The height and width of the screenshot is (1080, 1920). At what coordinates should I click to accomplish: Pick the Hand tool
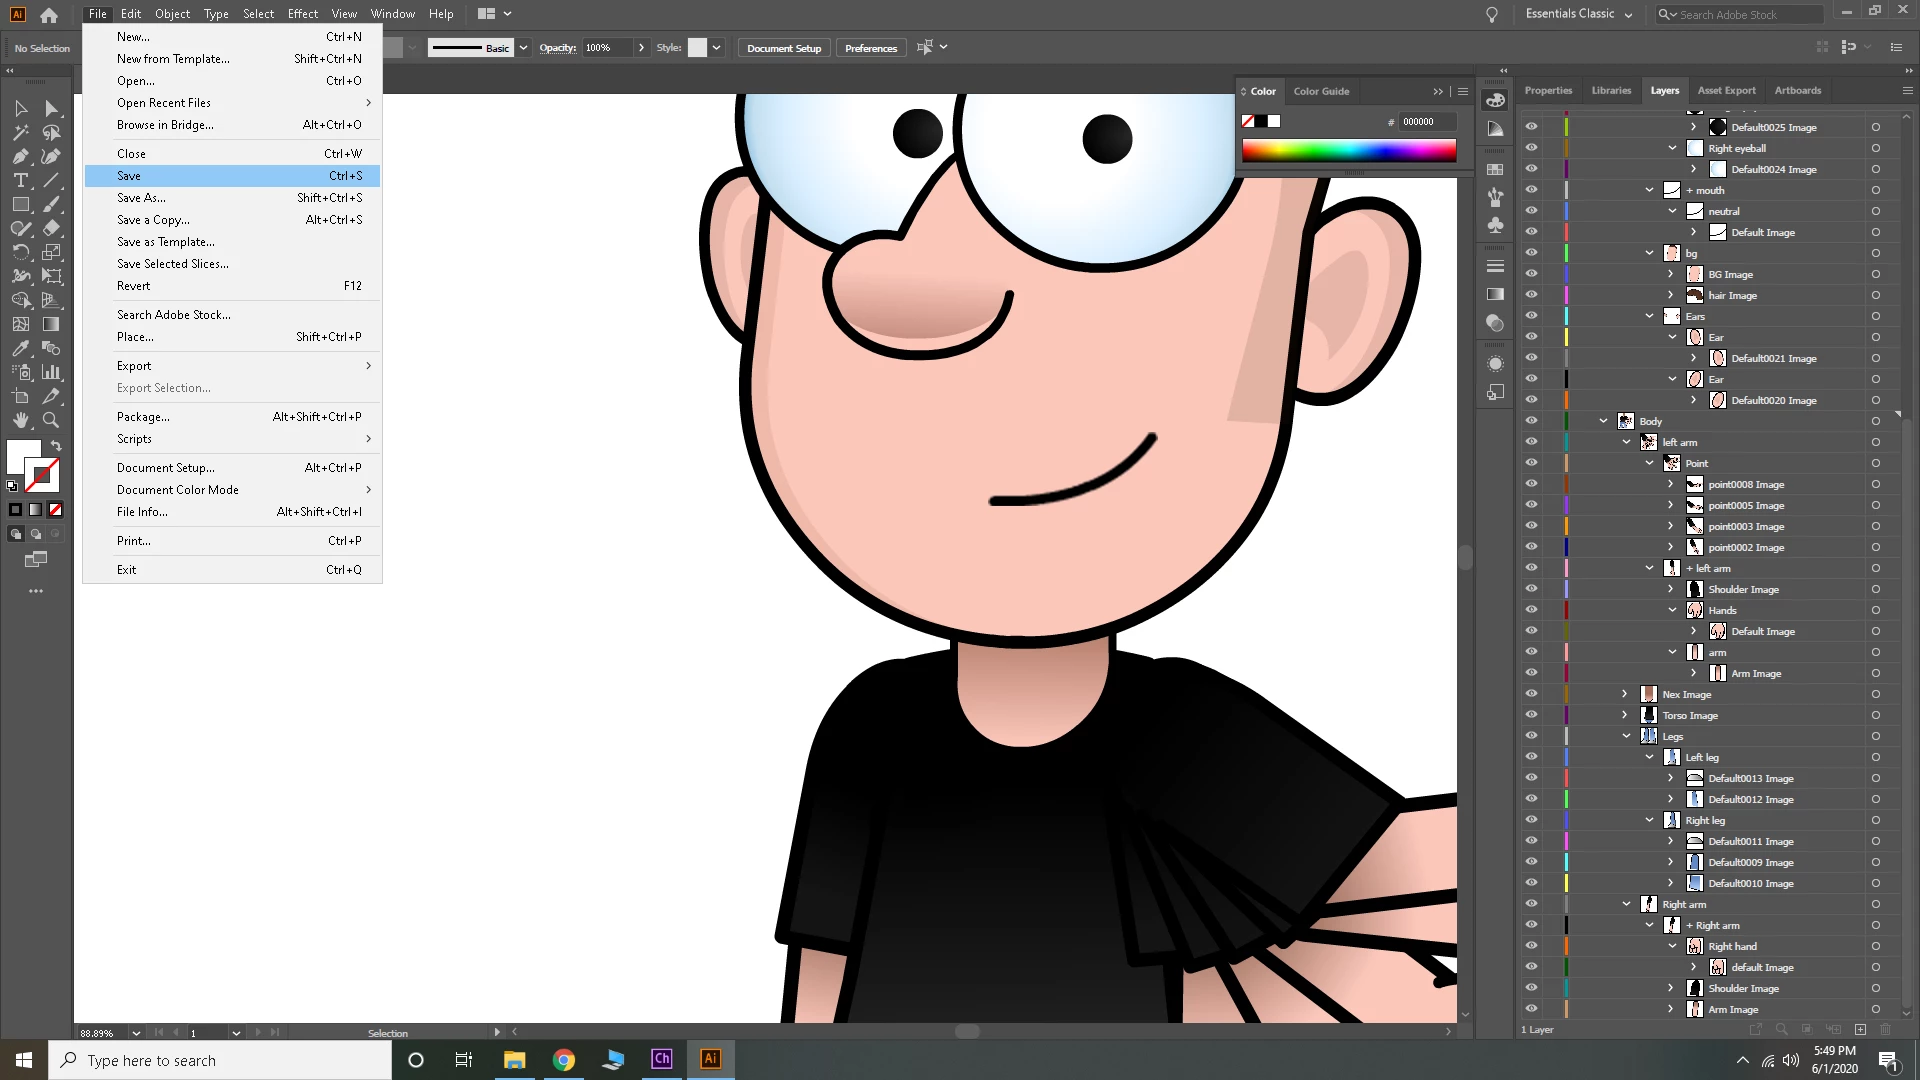(20, 420)
